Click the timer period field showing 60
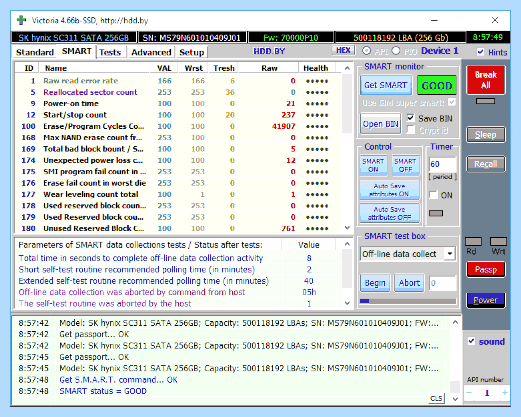The image size is (521, 417). (x=442, y=164)
